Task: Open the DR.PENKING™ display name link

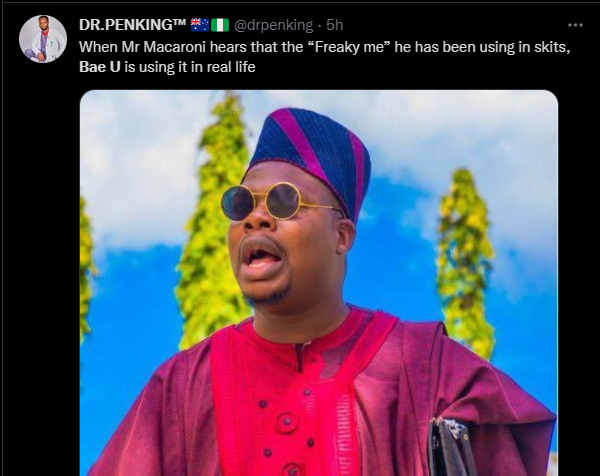Action: 132,25
